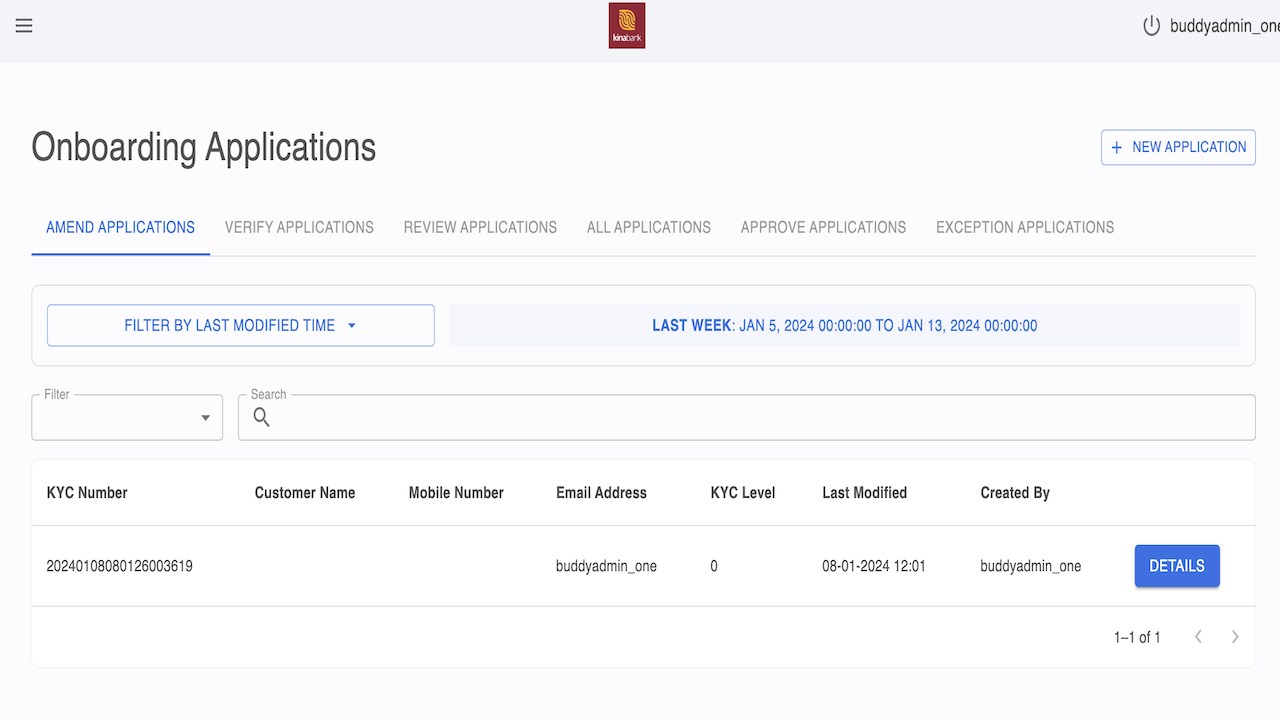Open the Filter combo box

pos(127,417)
